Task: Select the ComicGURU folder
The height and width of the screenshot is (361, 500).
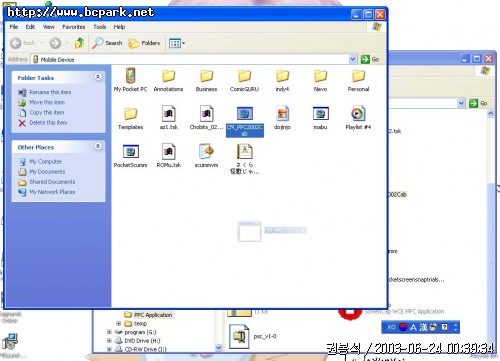Action: [x=244, y=79]
